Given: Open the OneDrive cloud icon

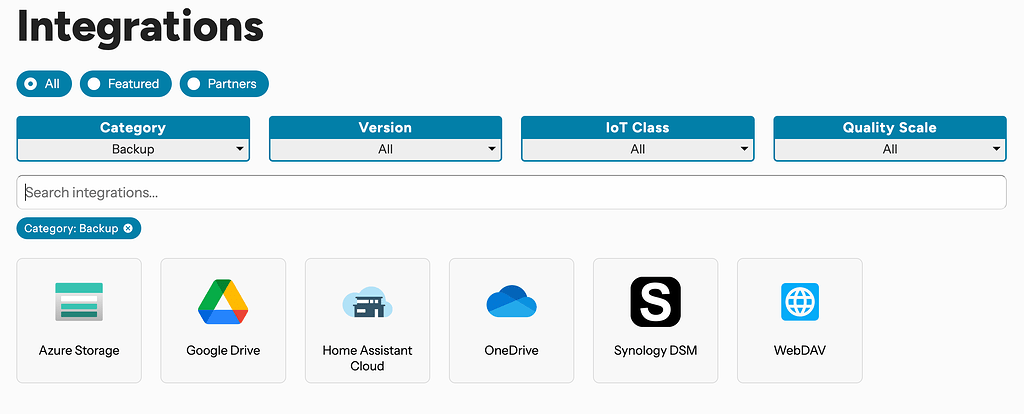Looking at the screenshot, I should point(511,301).
